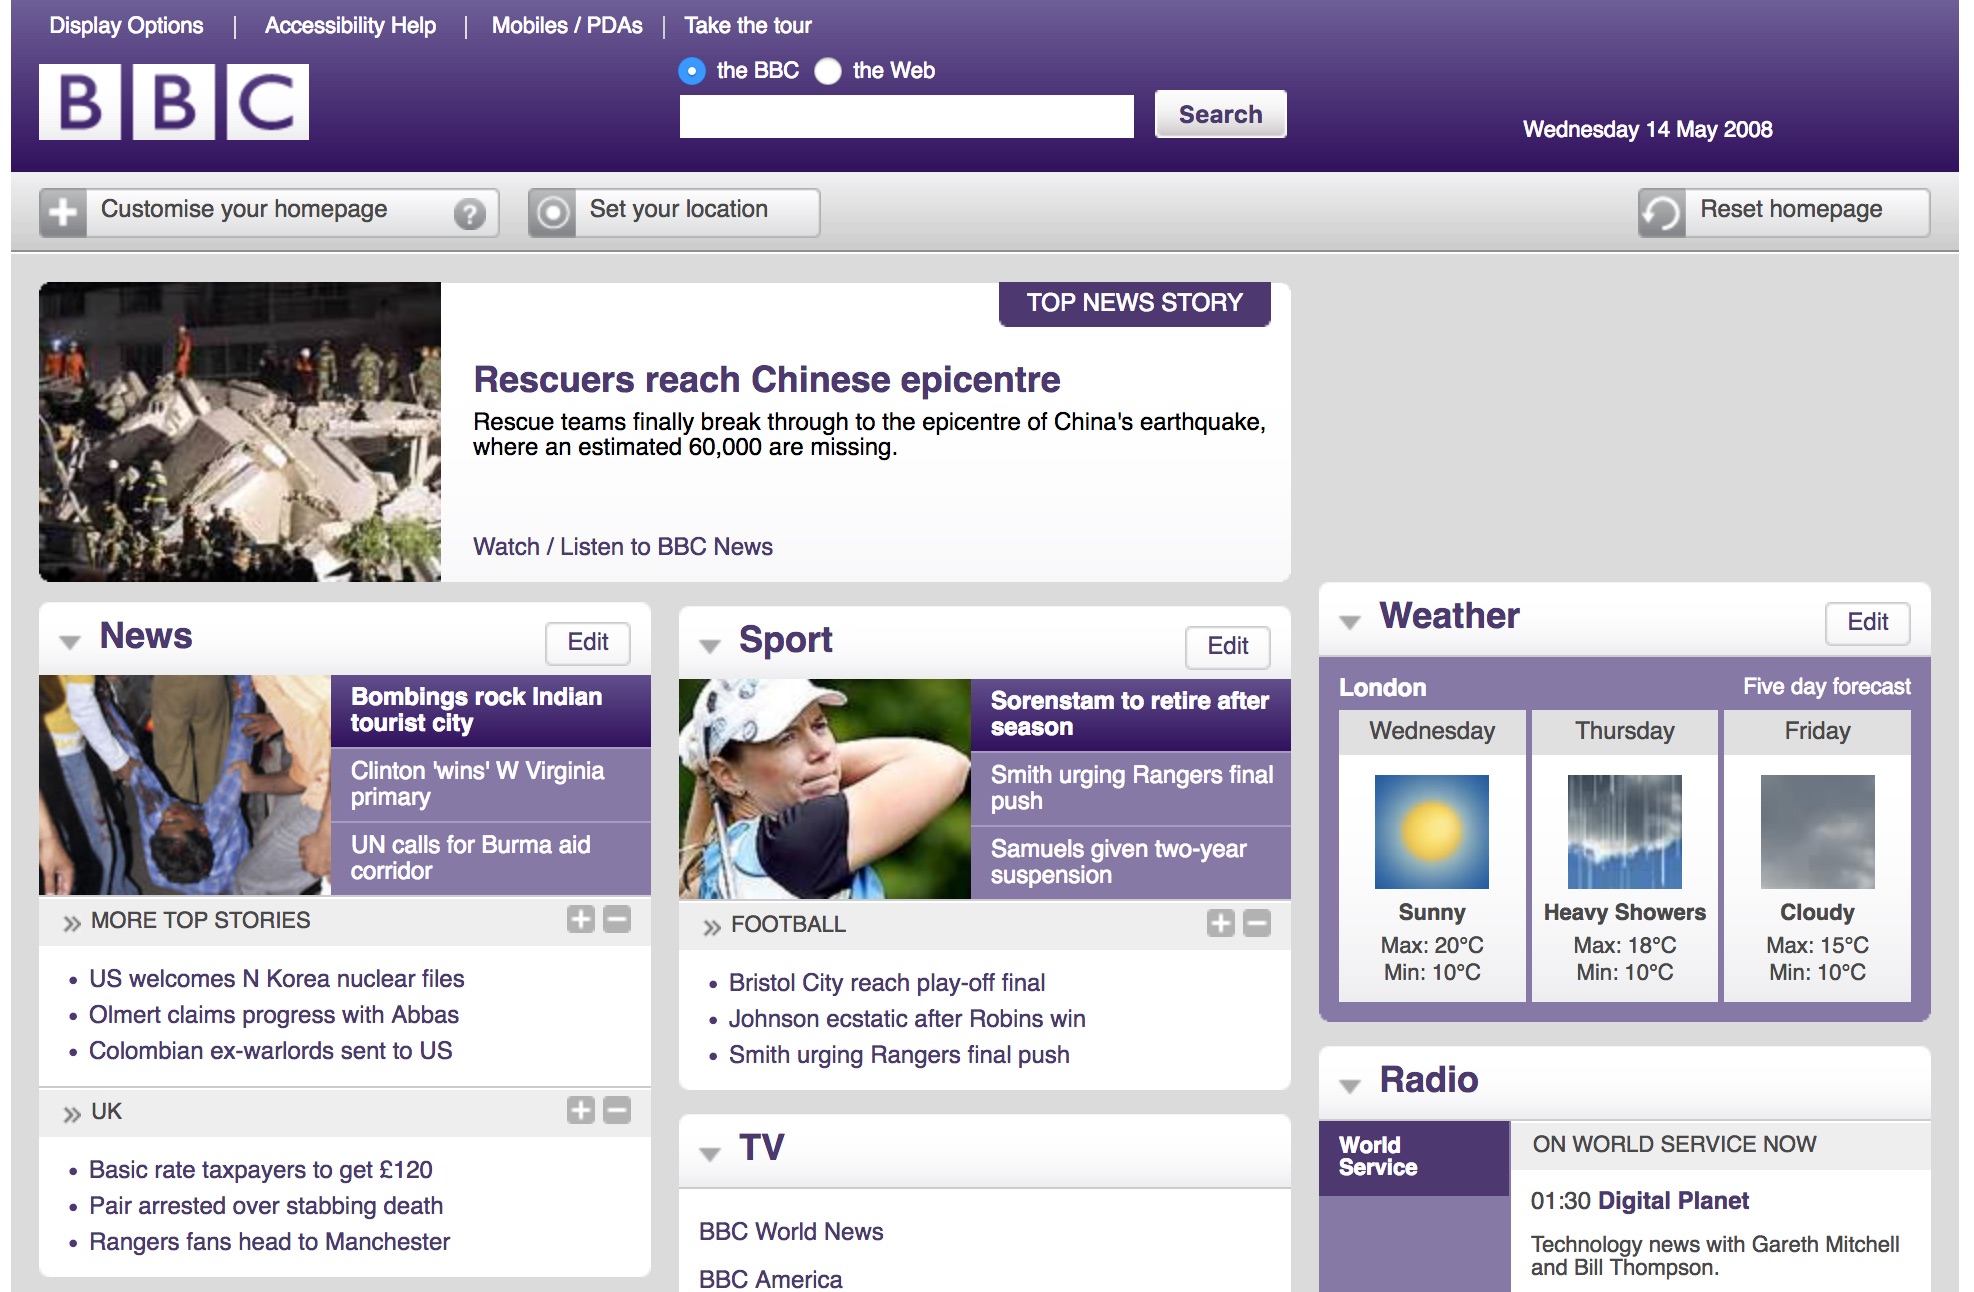The height and width of the screenshot is (1292, 1974).
Task: Click the Sunny weather icon for Wednesday
Action: click(x=1431, y=832)
